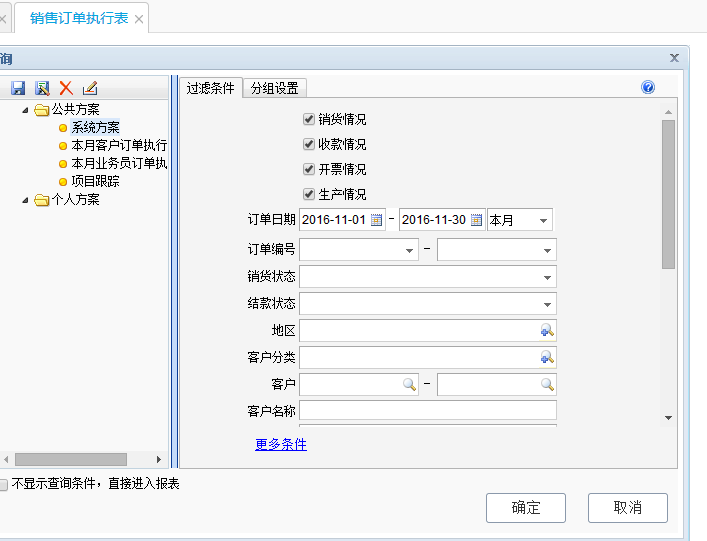Toggle the 销货情况 checkbox
This screenshot has width=707, height=541.
click(309, 119)
